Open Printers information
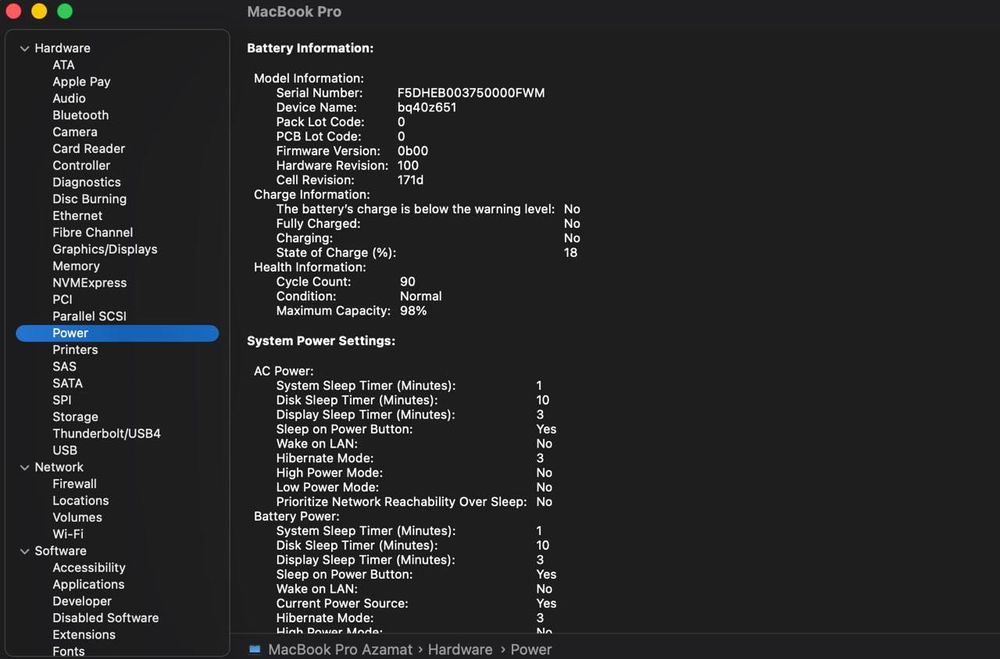 (x=75, y=350)
